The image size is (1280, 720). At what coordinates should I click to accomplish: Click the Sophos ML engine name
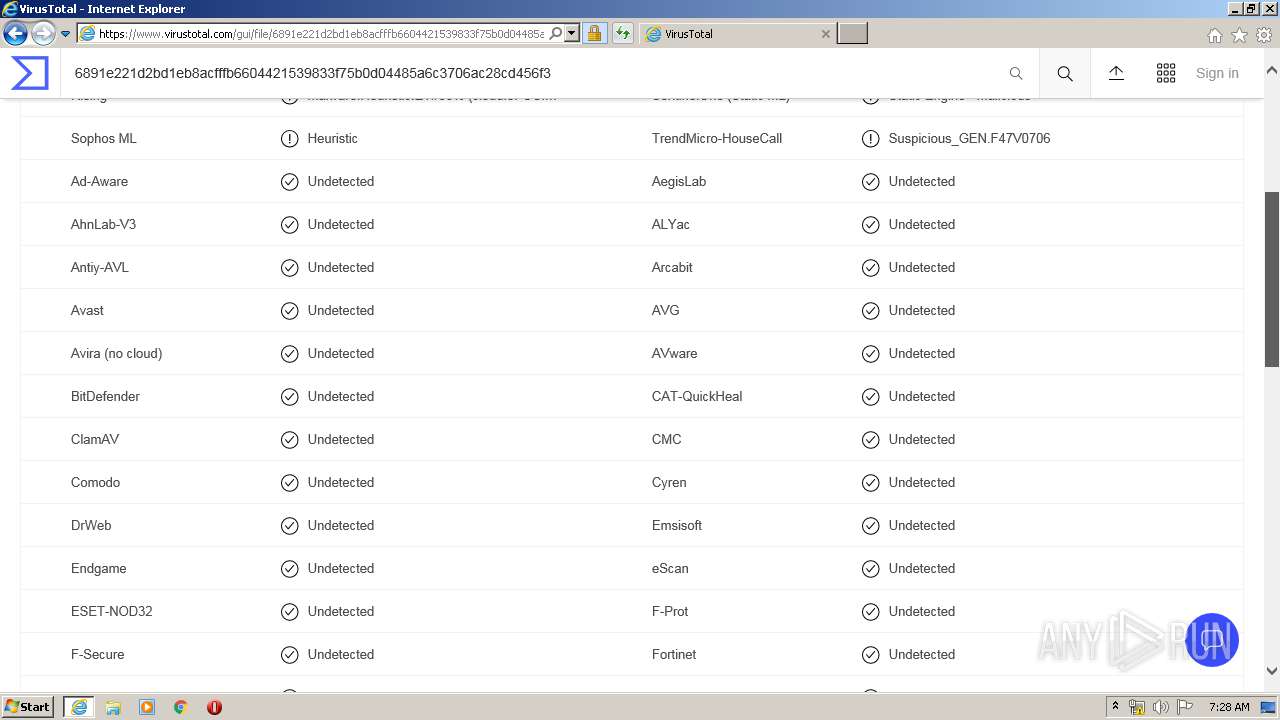tap(103, 138)
